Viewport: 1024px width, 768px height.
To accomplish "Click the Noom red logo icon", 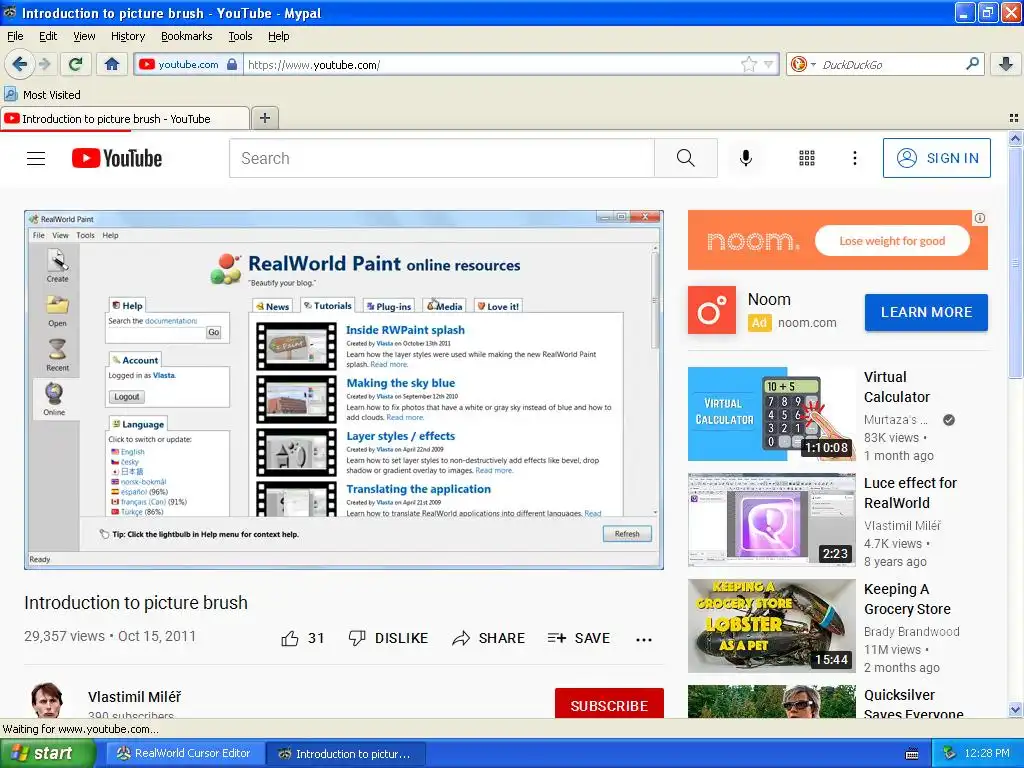I will [x=712, y=310].
